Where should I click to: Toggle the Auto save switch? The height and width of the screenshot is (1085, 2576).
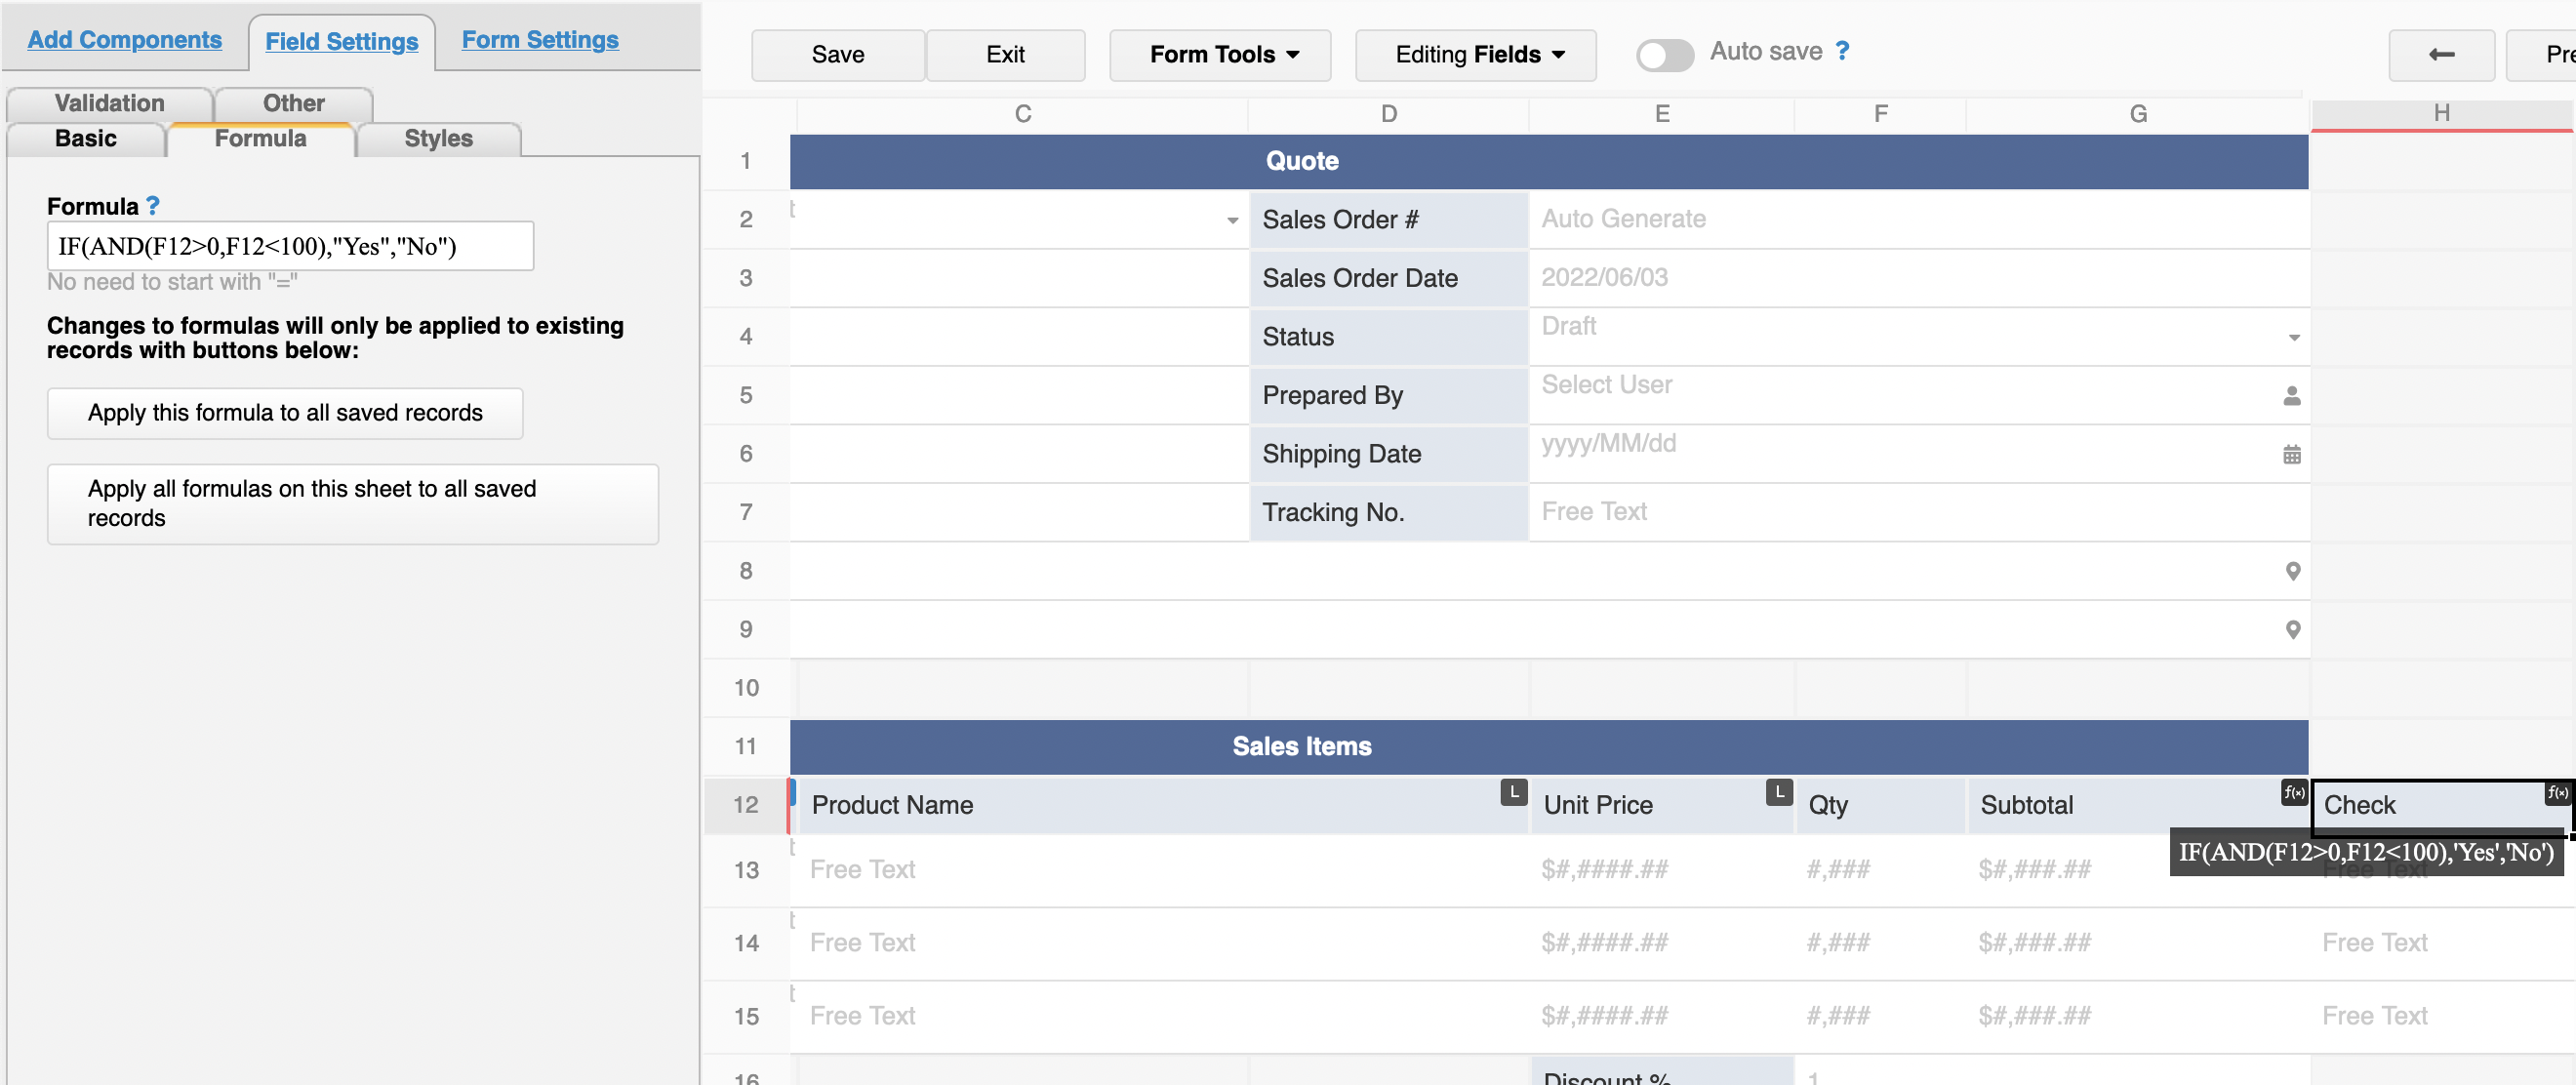(1664, 54)
